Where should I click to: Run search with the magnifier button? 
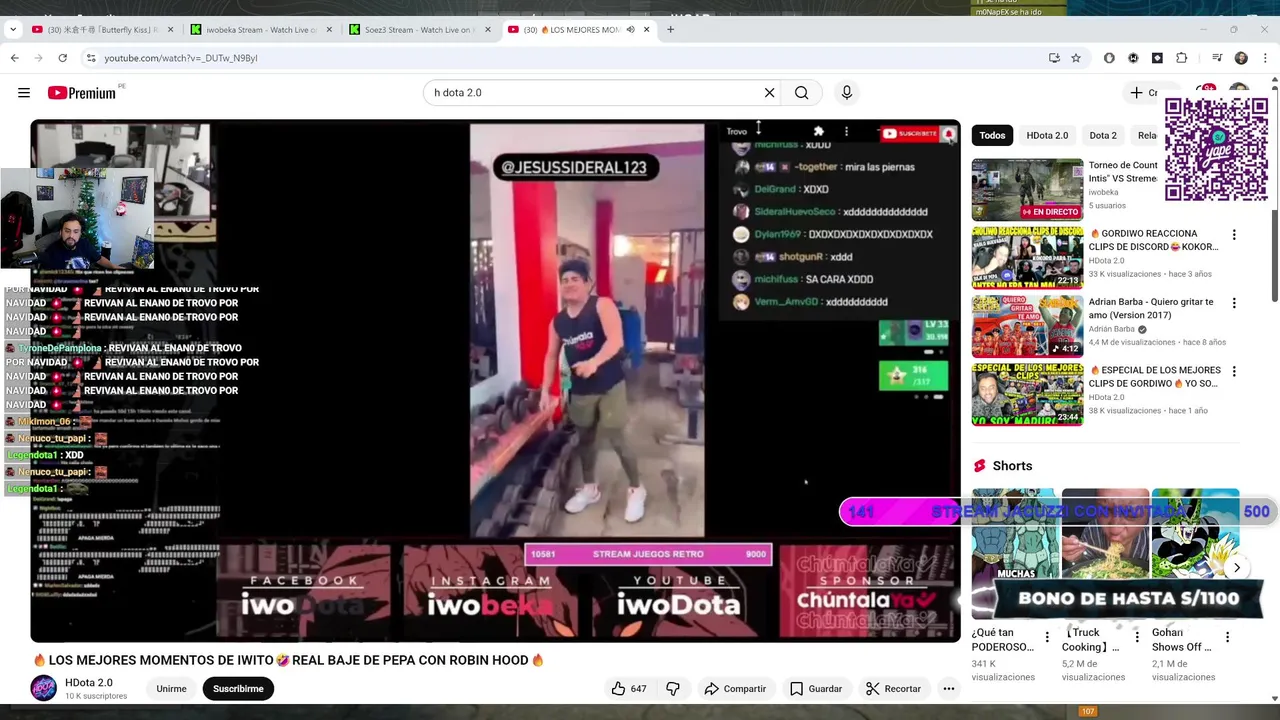(801, 93)
